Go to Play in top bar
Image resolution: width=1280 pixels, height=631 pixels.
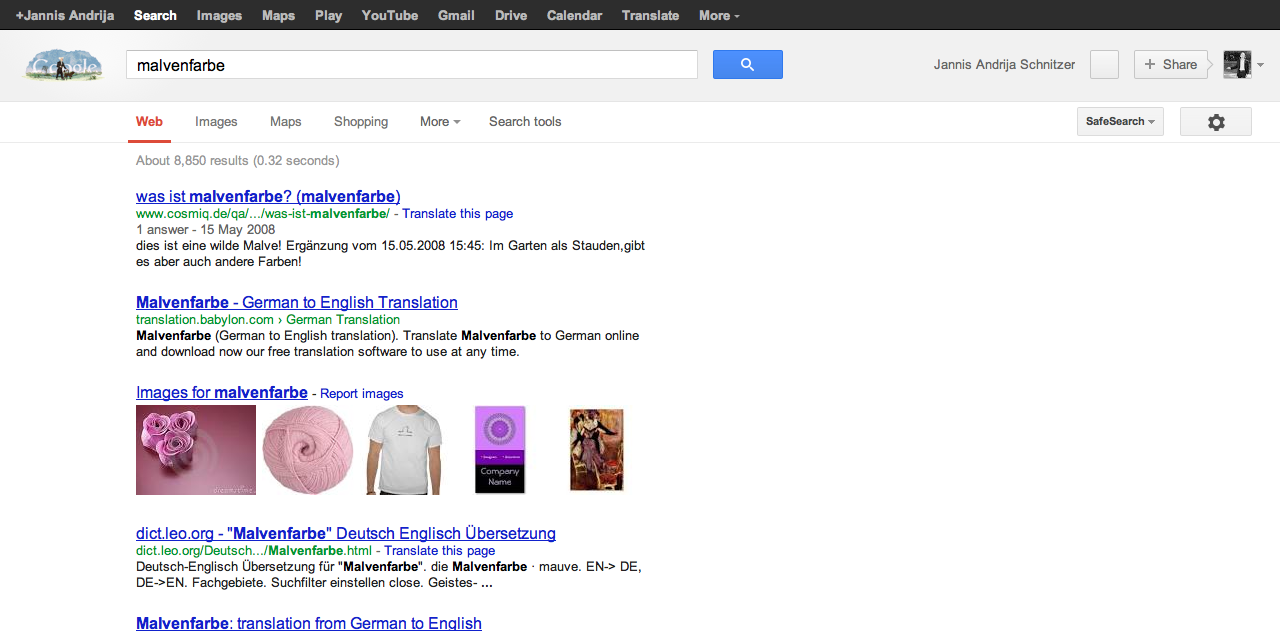328,15
